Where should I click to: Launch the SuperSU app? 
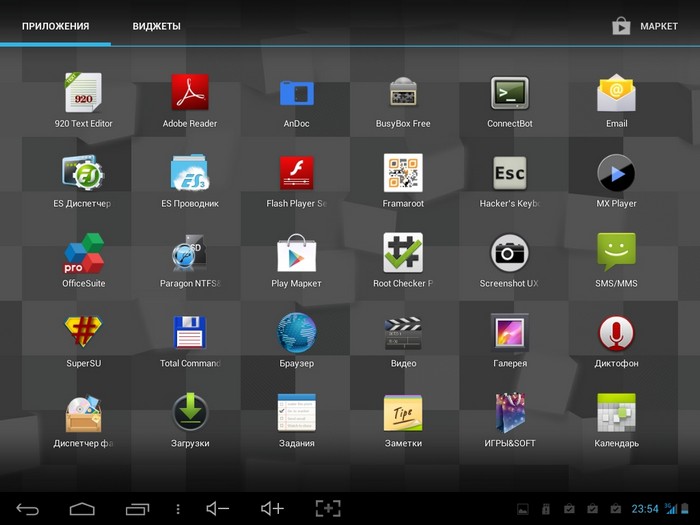[83, 333]
